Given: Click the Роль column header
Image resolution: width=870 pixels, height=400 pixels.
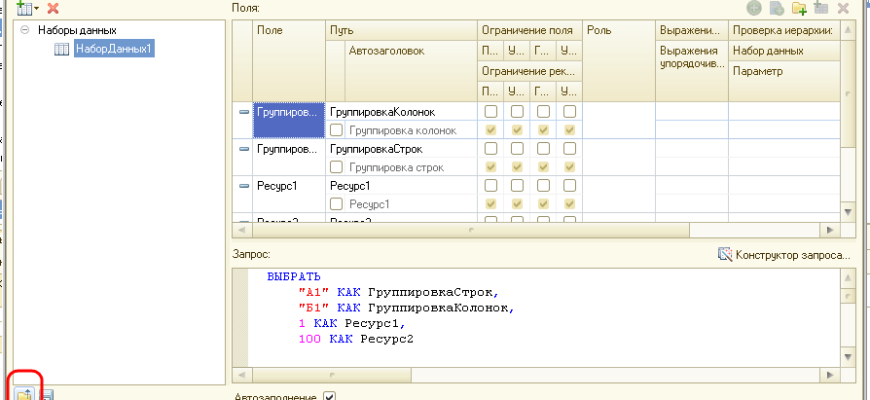Looking at the screenshot, I should [x=618, y=30].
